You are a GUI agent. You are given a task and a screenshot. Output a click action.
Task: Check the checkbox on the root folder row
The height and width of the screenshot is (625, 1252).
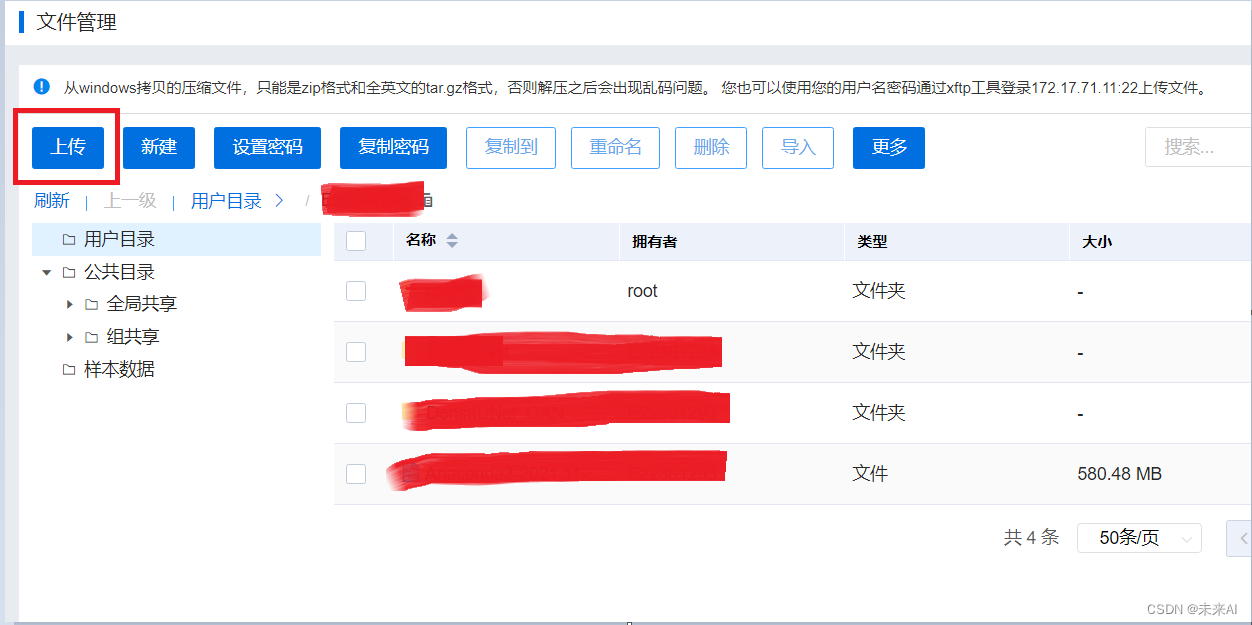tap(356, 291)
